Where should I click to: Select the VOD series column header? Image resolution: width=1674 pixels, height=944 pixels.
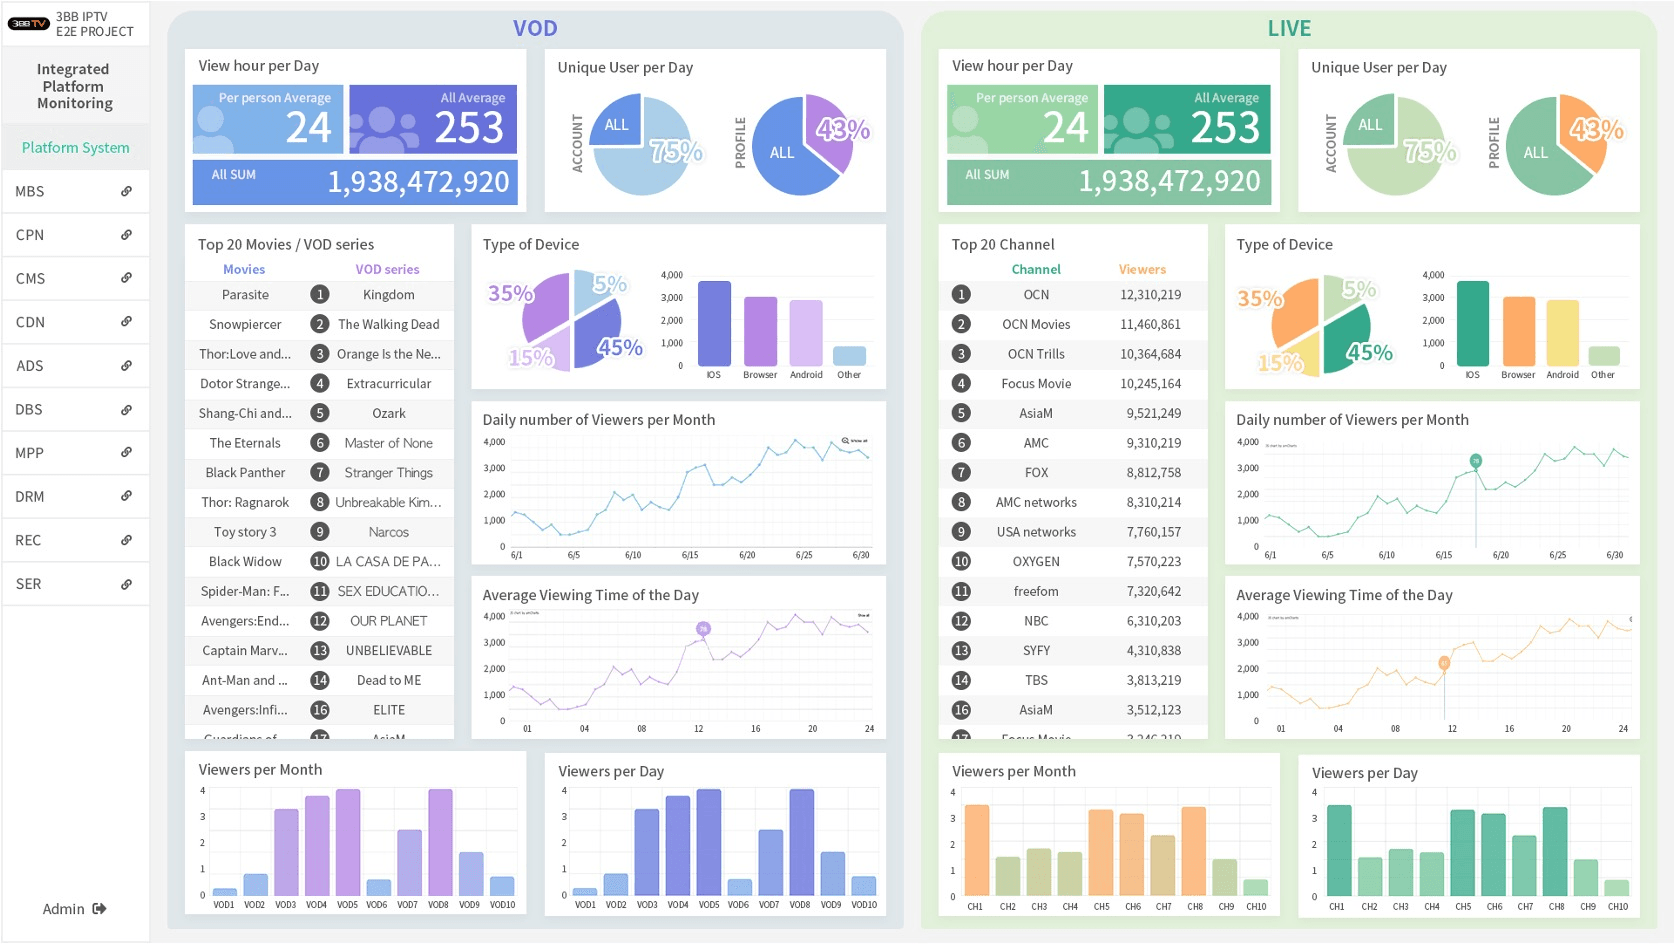pyautogui.click(x=387, y=269)
